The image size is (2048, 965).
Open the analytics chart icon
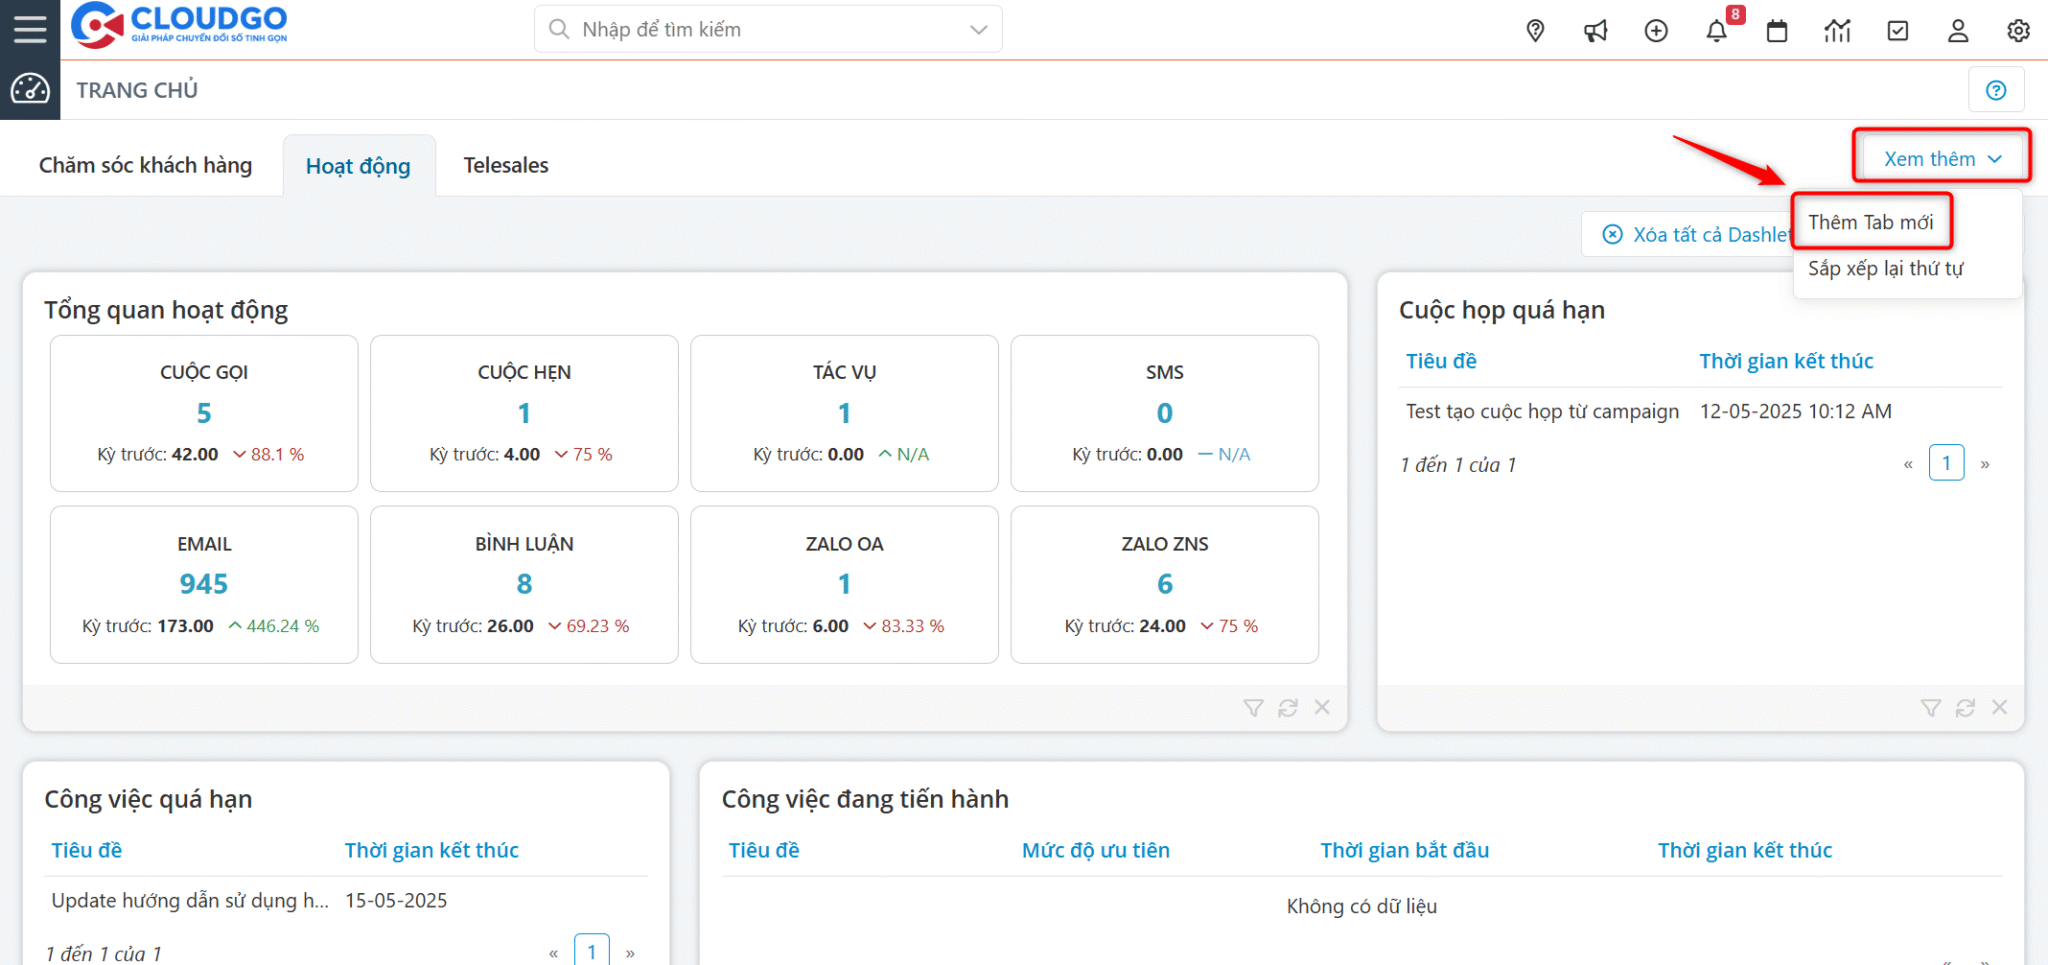pyautogui.click(x=1837, y=31)
